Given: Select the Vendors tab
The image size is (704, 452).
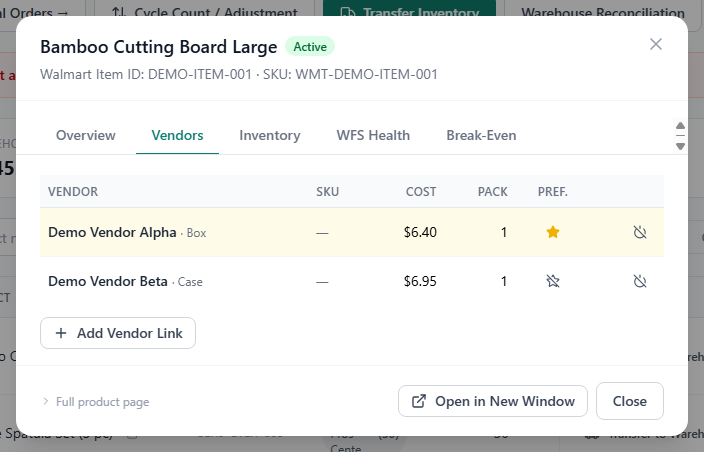Looking at the screenshot, I should point(177,135).
